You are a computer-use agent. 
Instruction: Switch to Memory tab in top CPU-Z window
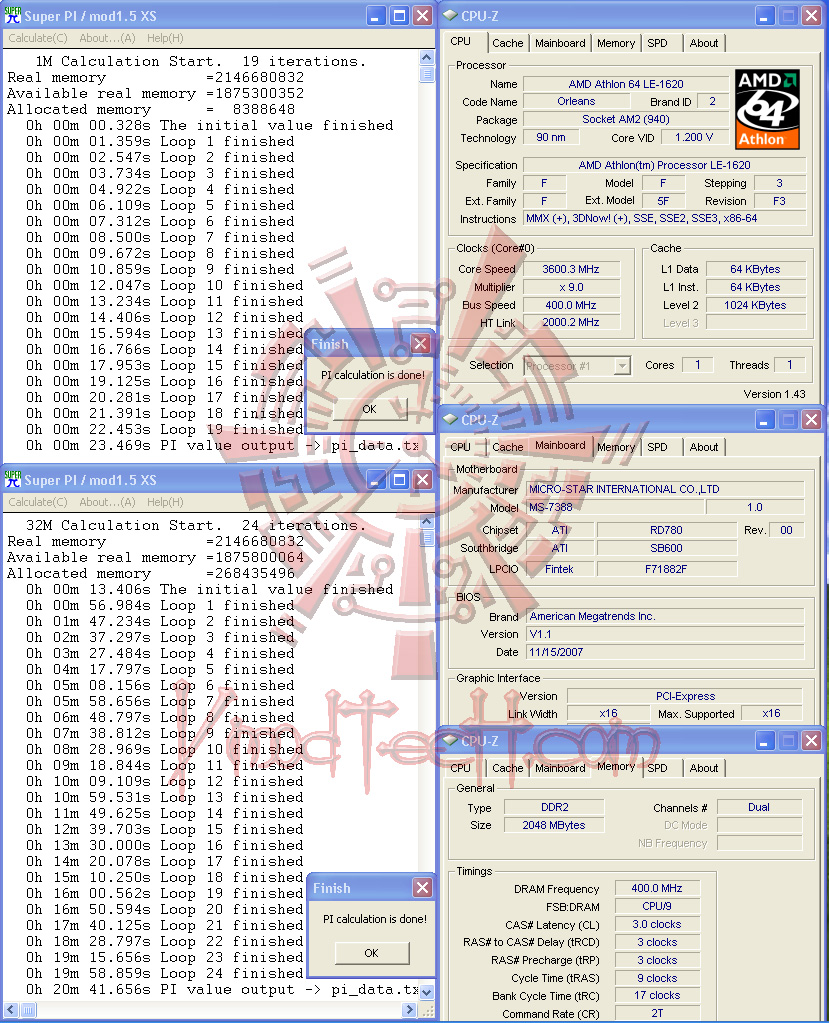616,43
